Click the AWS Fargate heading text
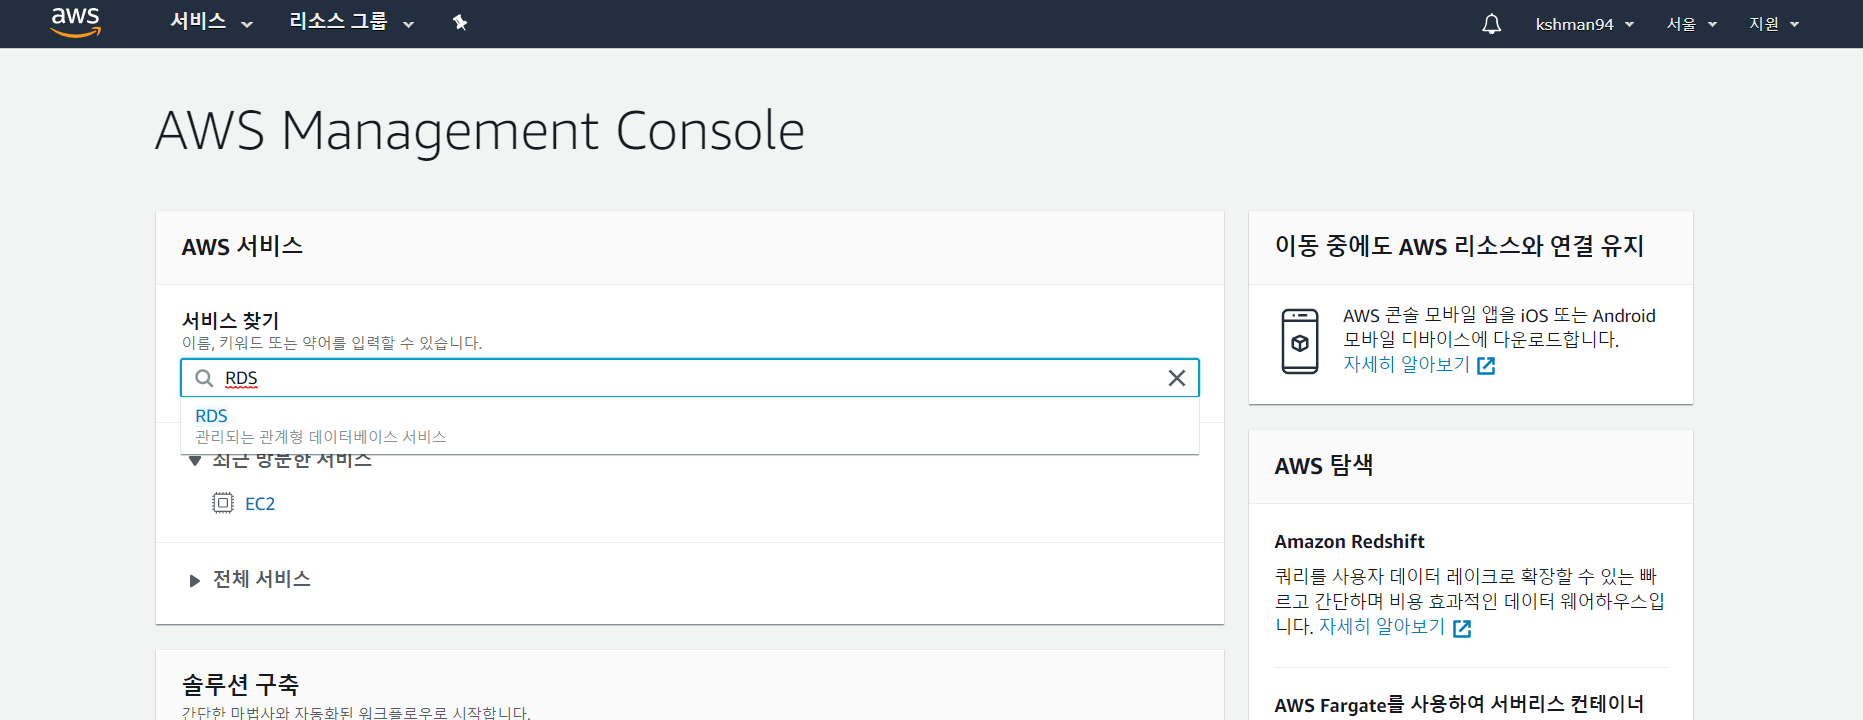 click(1459, 705)
